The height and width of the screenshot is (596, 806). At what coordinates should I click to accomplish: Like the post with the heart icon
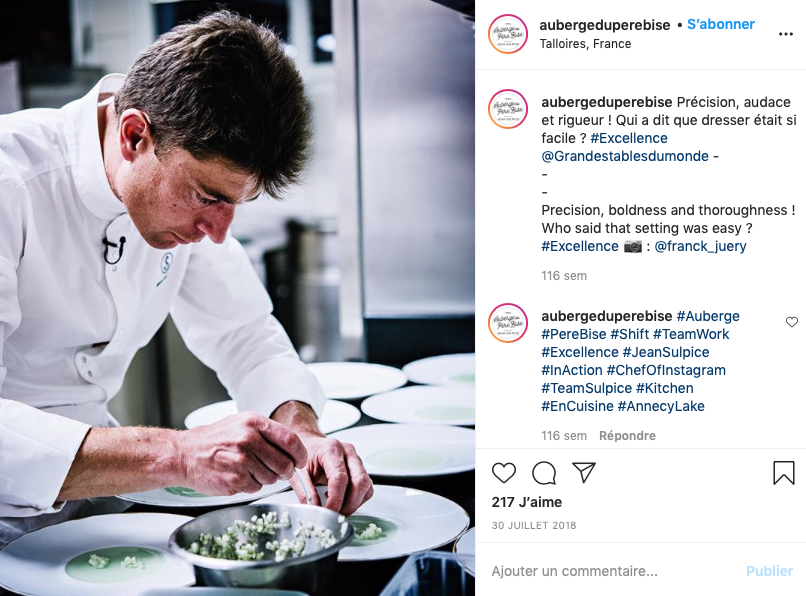point(504,473)
